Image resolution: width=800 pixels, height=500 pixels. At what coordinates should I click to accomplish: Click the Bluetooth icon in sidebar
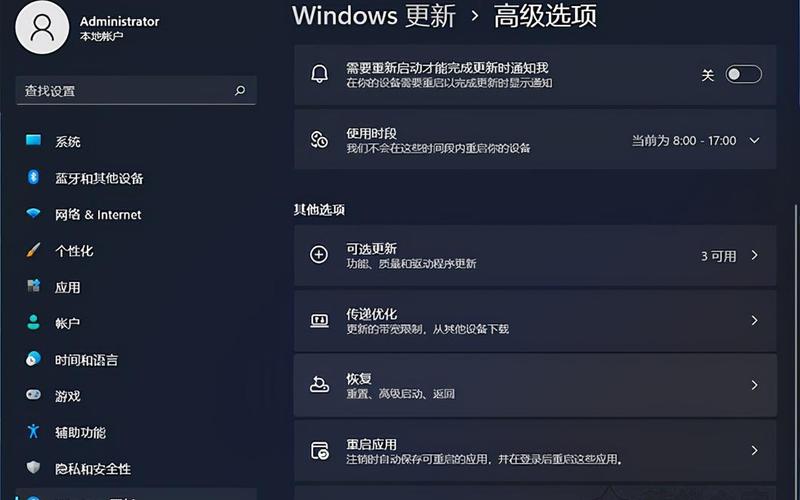tap(34, 177)
